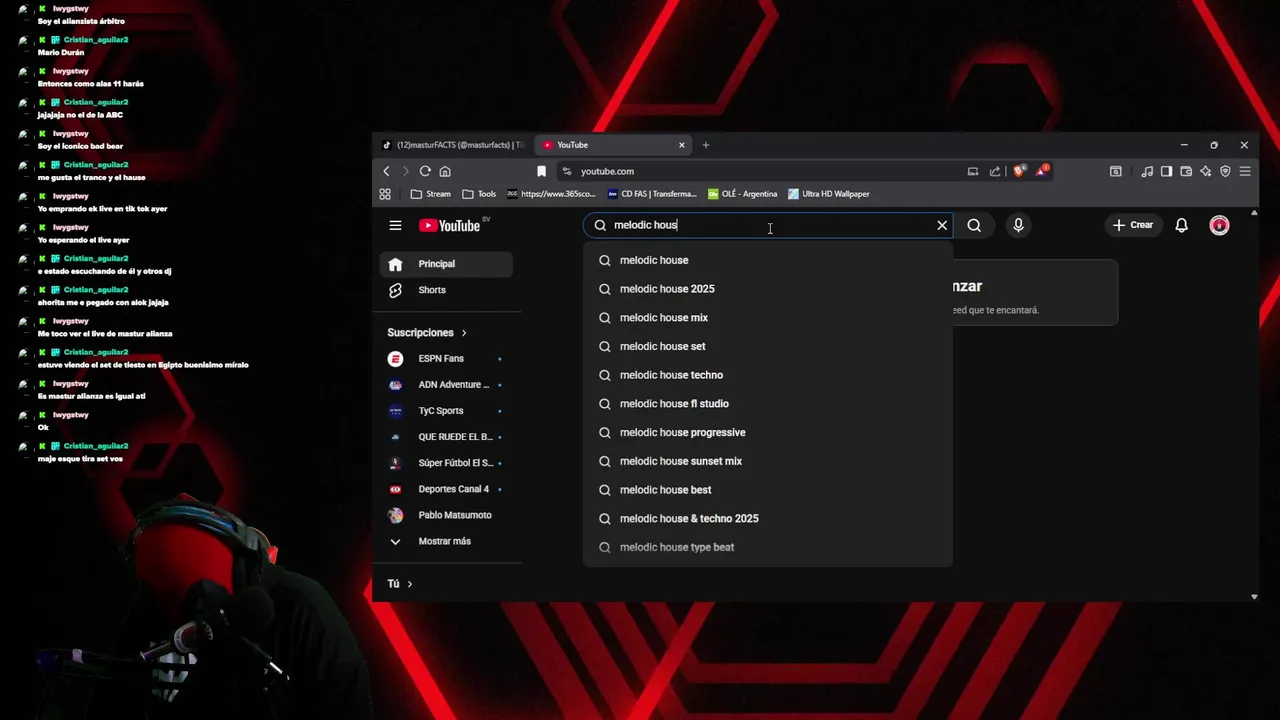Open the Deportes Canal 4 channel
The height and width of the screenshot is (720, 1280).
[446, 489]
